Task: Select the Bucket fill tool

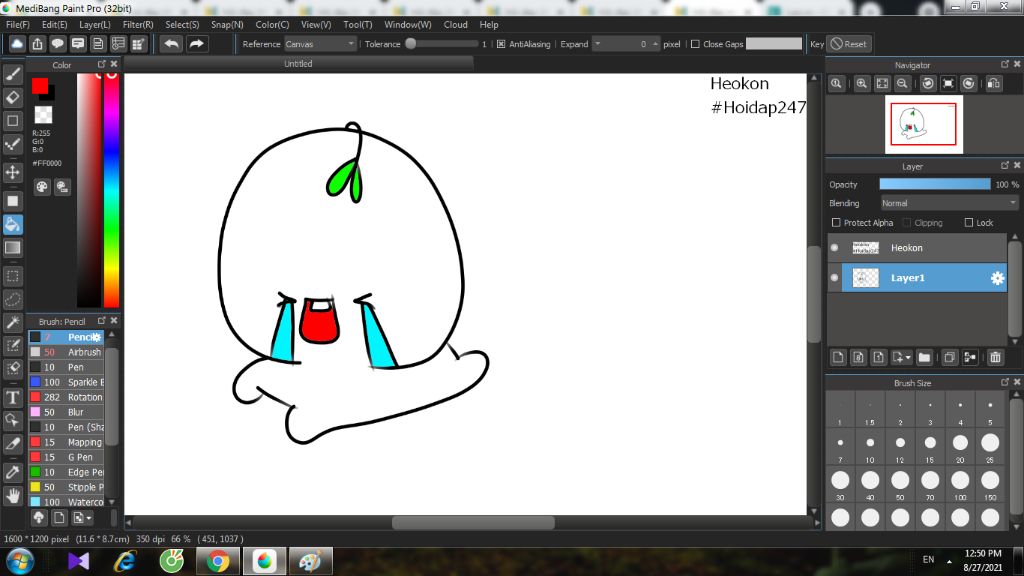Action: (12, 225)
